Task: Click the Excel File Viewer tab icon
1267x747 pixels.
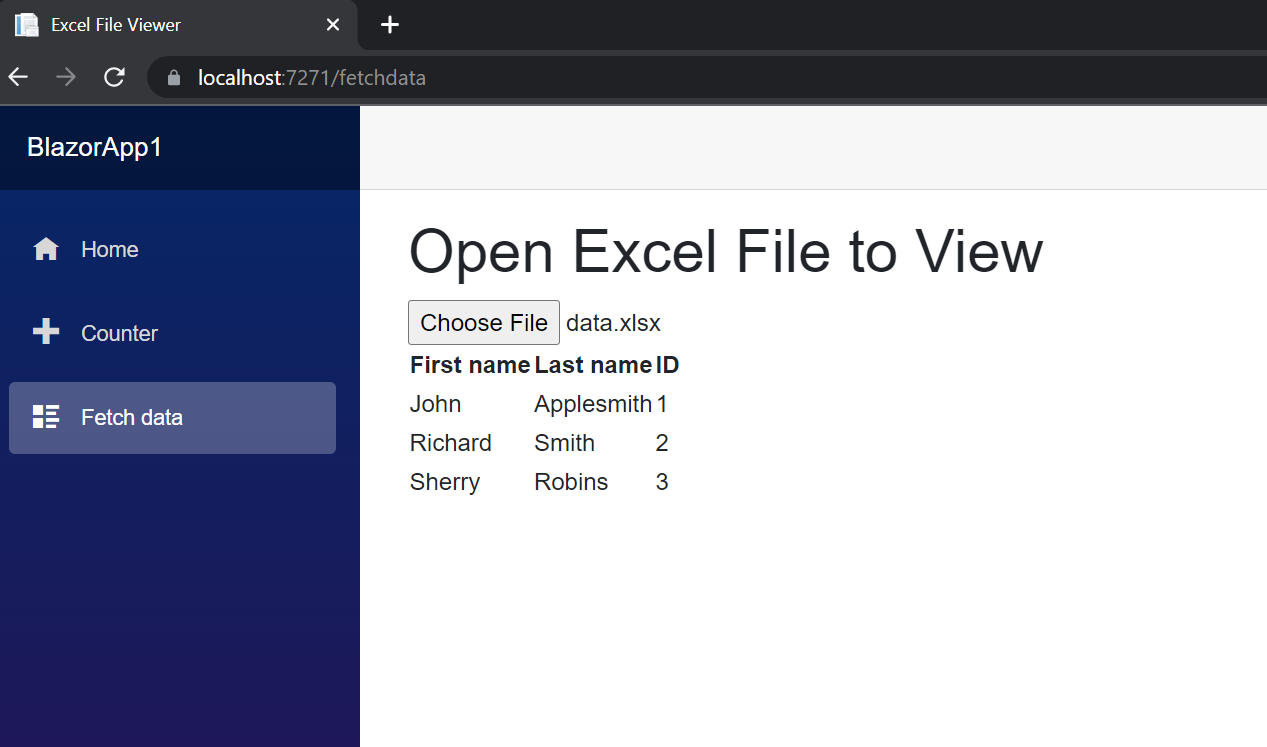Action: [x=27, y=24]
